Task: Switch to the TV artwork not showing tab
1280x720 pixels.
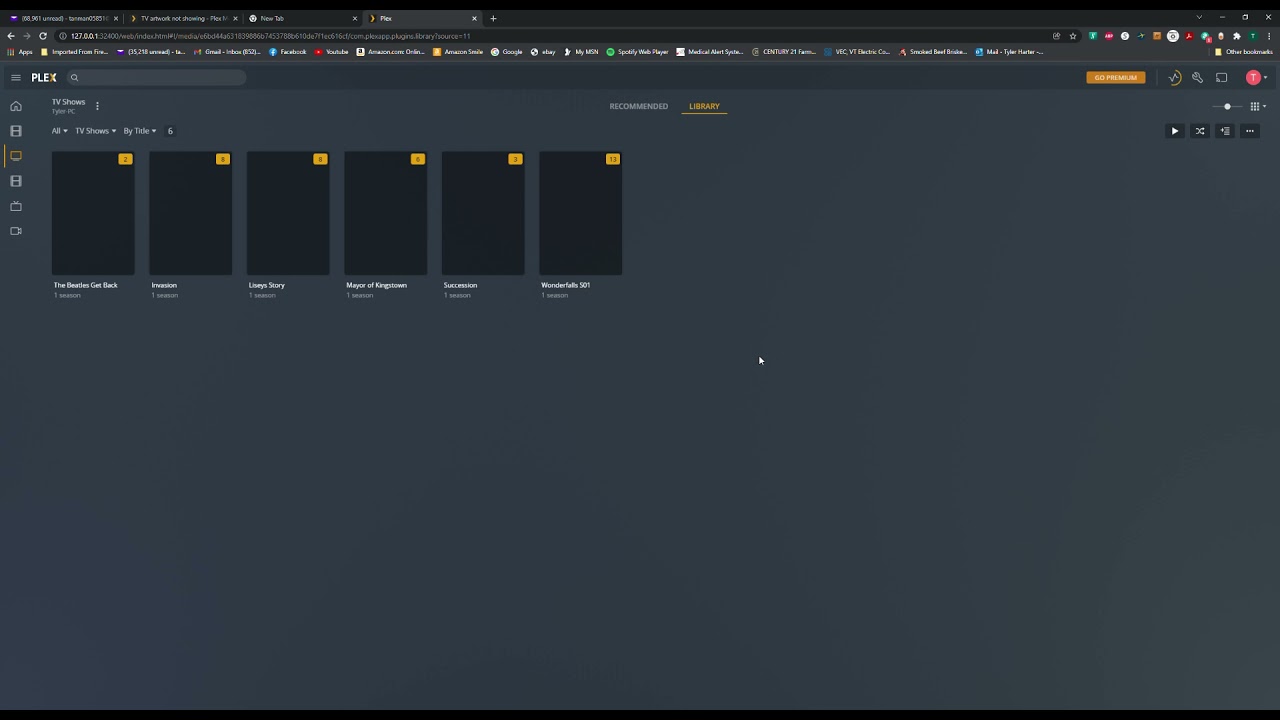Action: [x=183, y=18]
